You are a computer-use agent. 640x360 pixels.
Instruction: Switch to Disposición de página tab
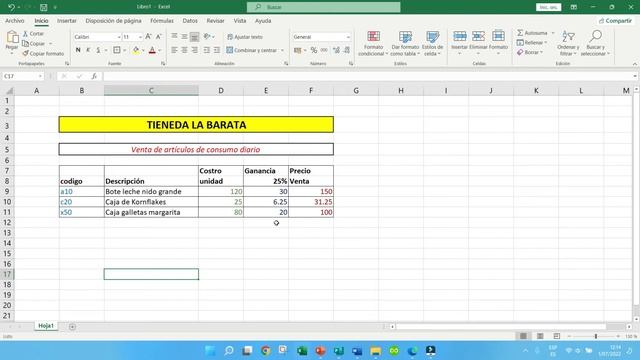coord(113,20)
